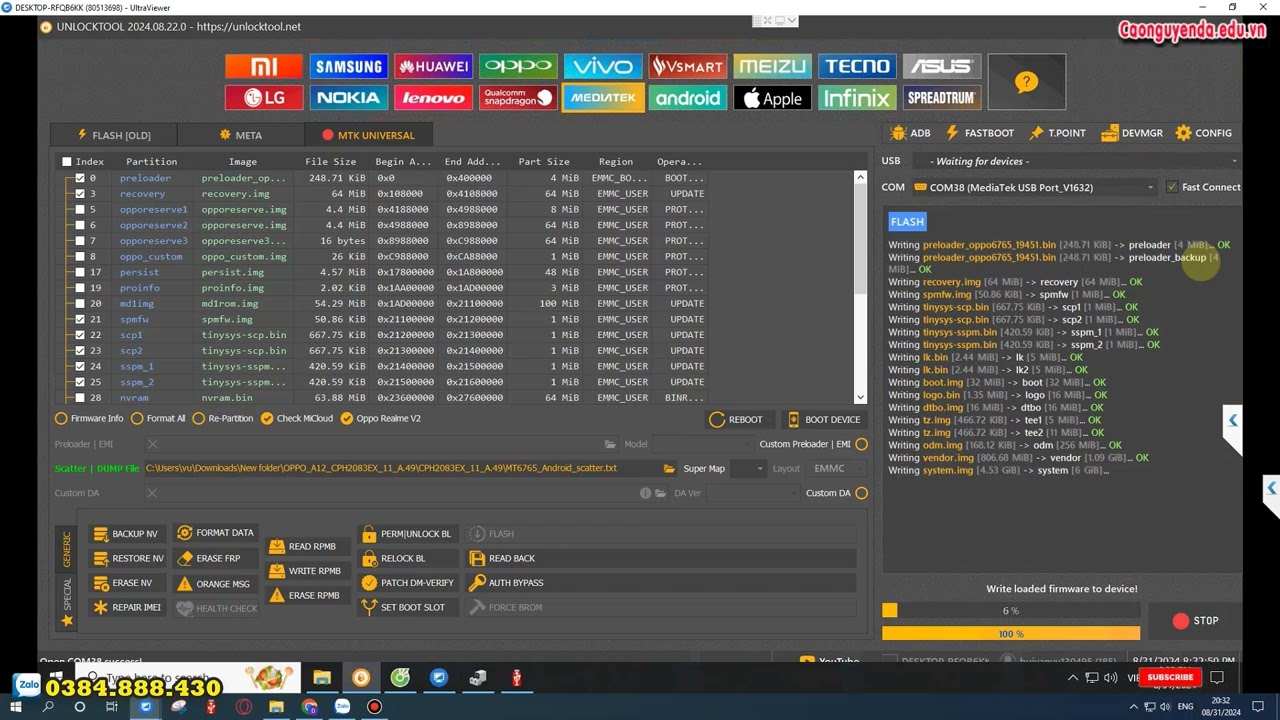Open CONFIG settings
Screen dimensions: 1280x720
(1204, 133)
